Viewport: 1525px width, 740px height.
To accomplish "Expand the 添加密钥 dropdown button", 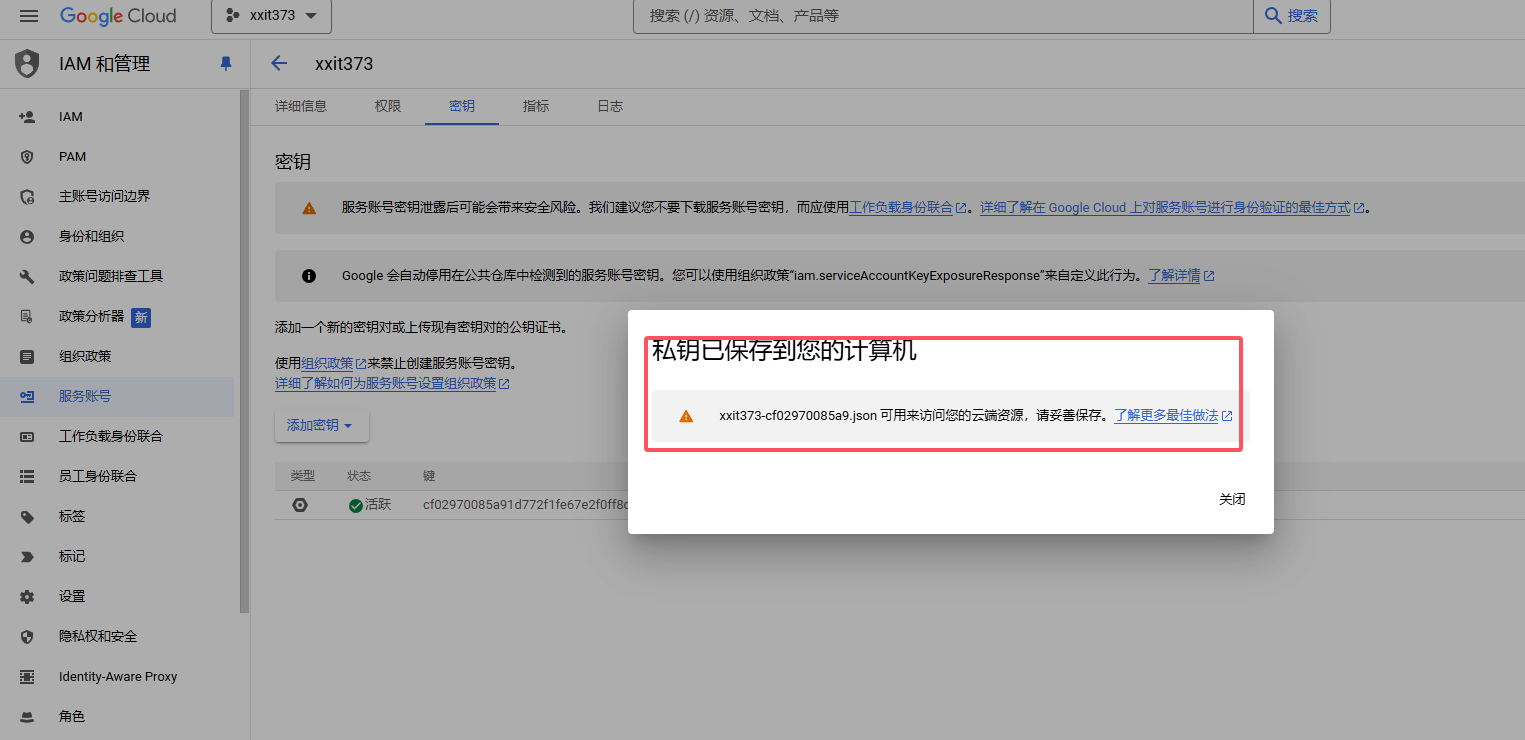I will click(321, 426).
